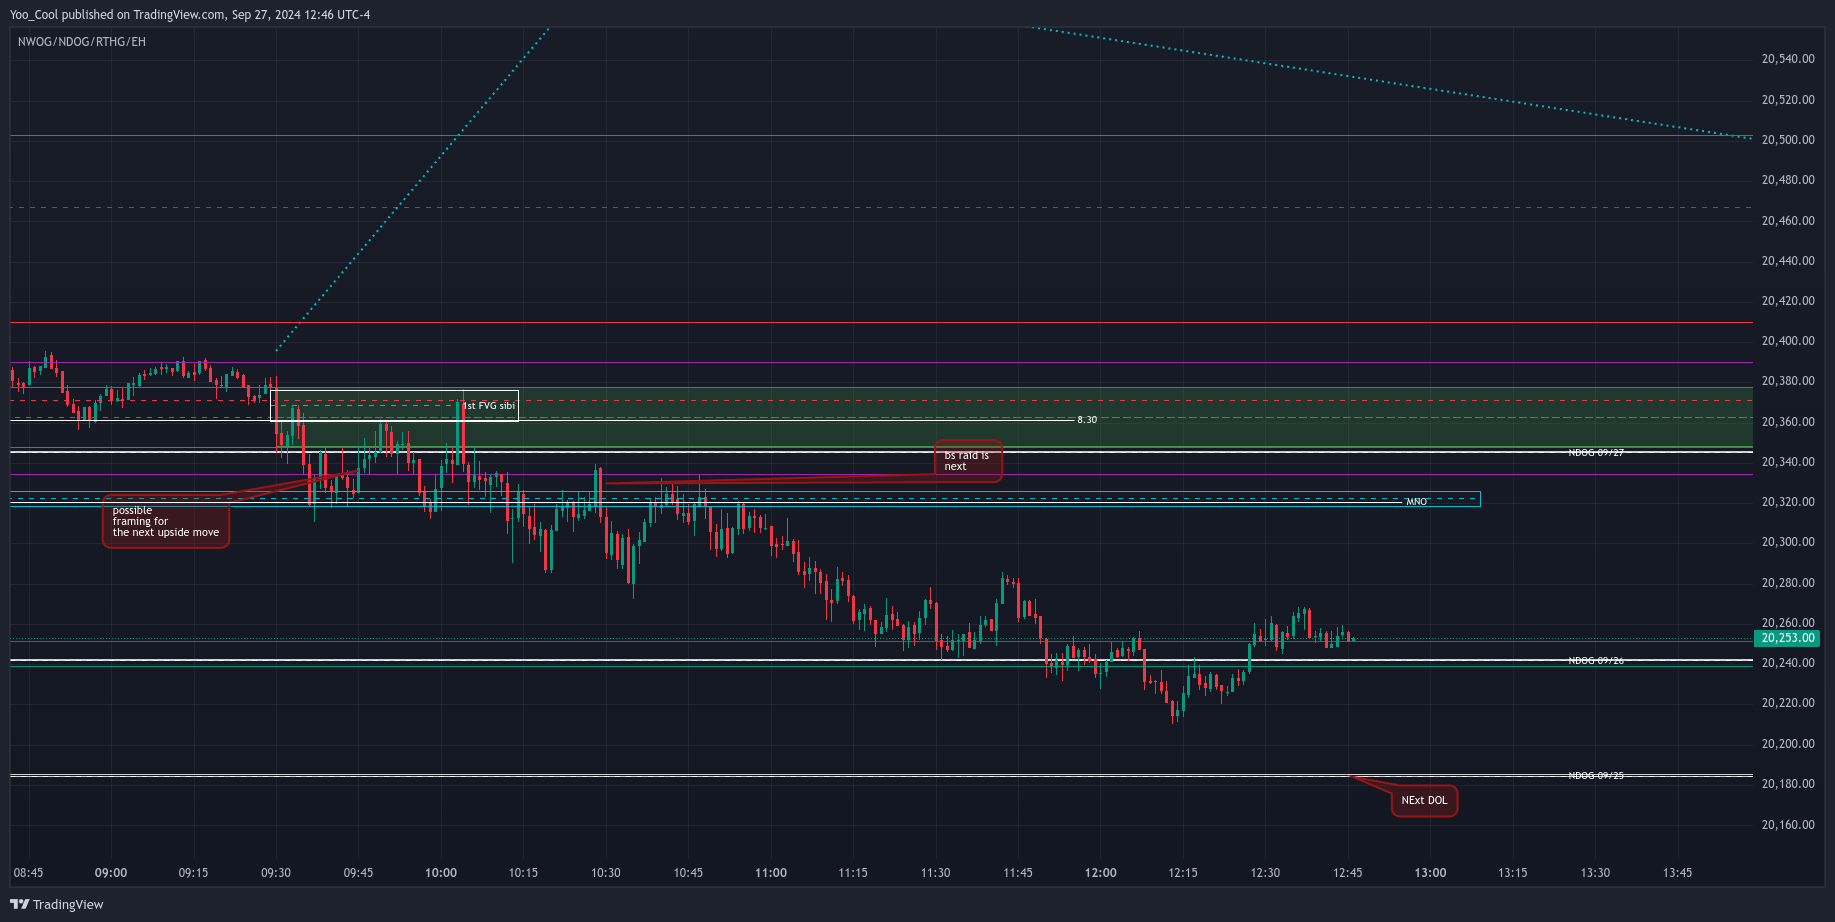
Task: Click the green 20,253.00 current price label
Action: click(x=1787, y=638)
